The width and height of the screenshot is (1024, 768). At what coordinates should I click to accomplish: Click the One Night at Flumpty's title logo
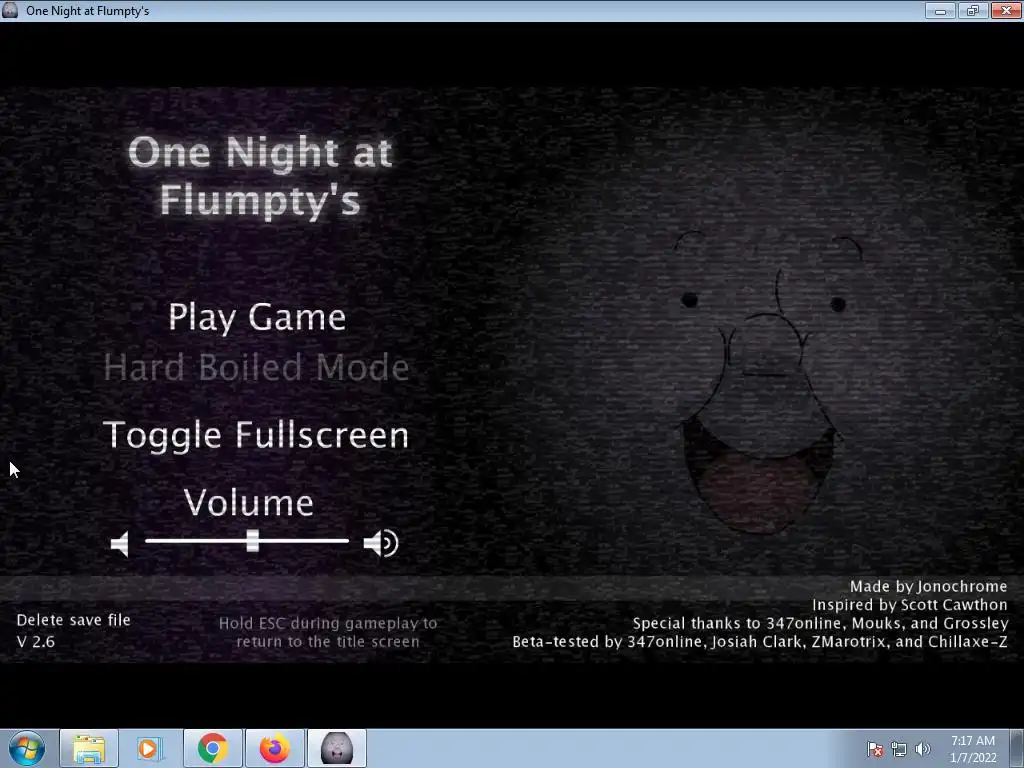point(260,175)
